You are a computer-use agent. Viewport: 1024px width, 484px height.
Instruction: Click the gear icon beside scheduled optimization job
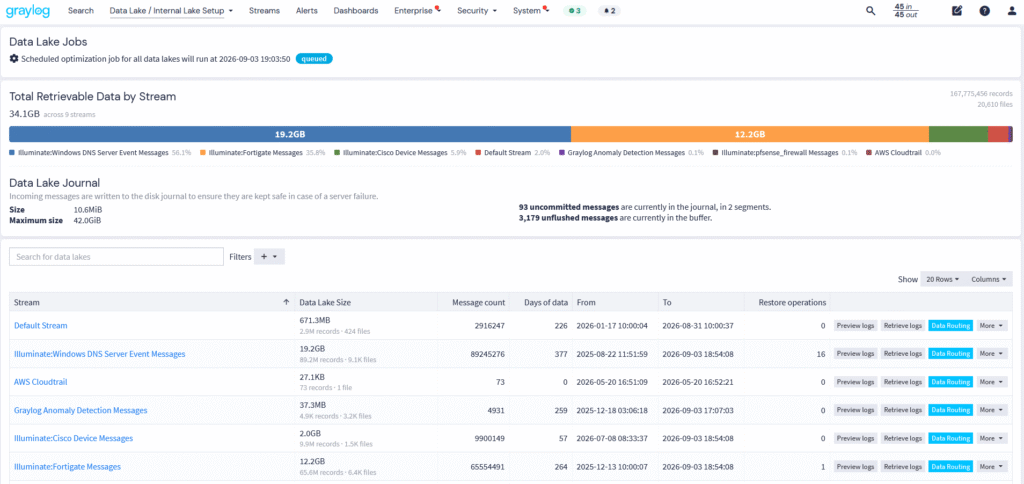pos(14,59)
